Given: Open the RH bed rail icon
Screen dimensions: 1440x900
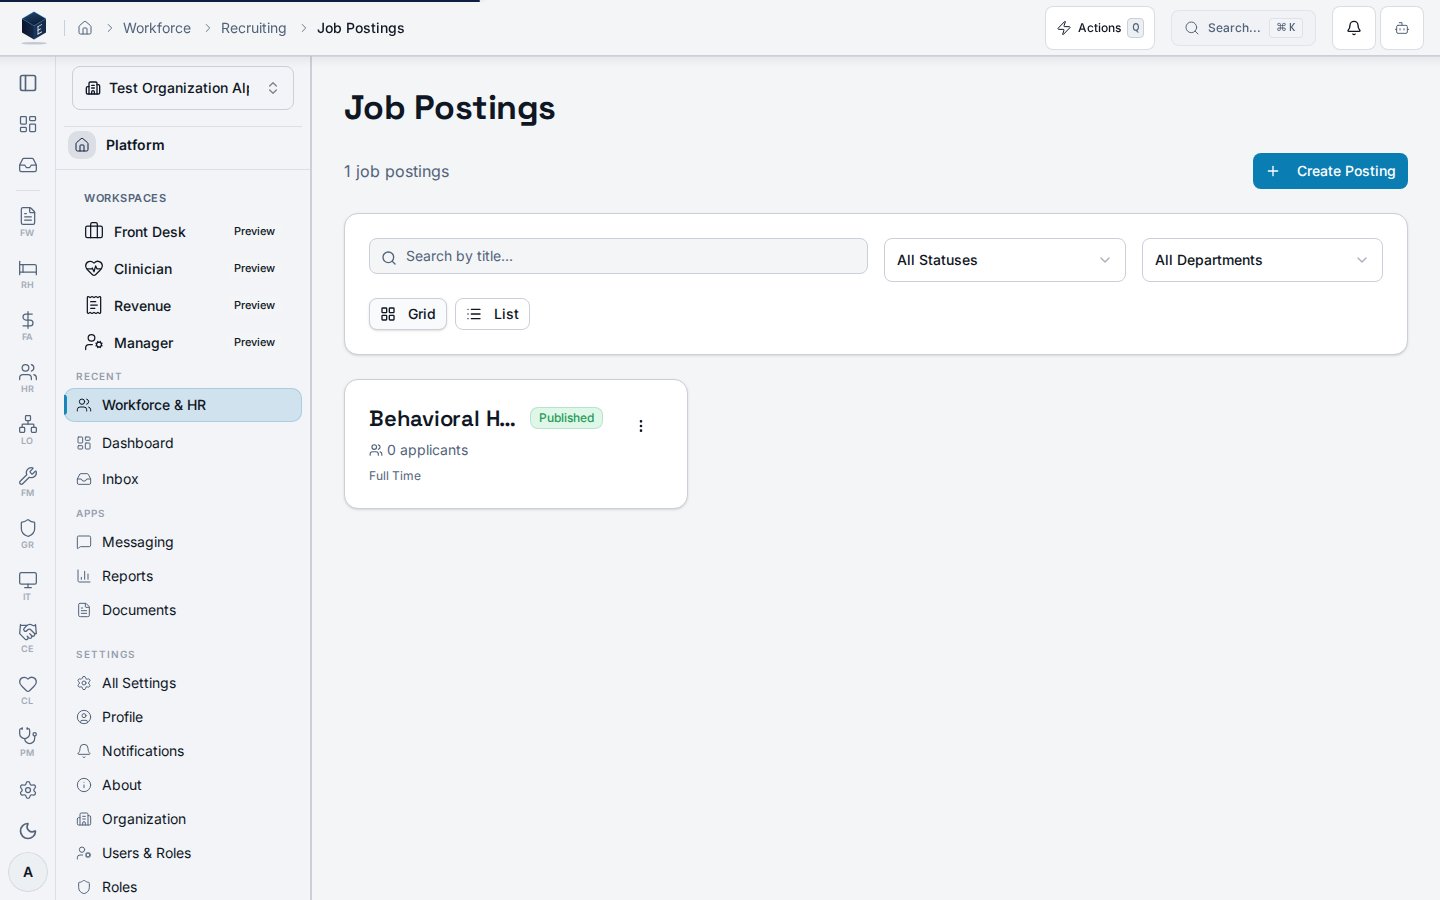Looking at the screenshot, I should click(x=28, y=273).
